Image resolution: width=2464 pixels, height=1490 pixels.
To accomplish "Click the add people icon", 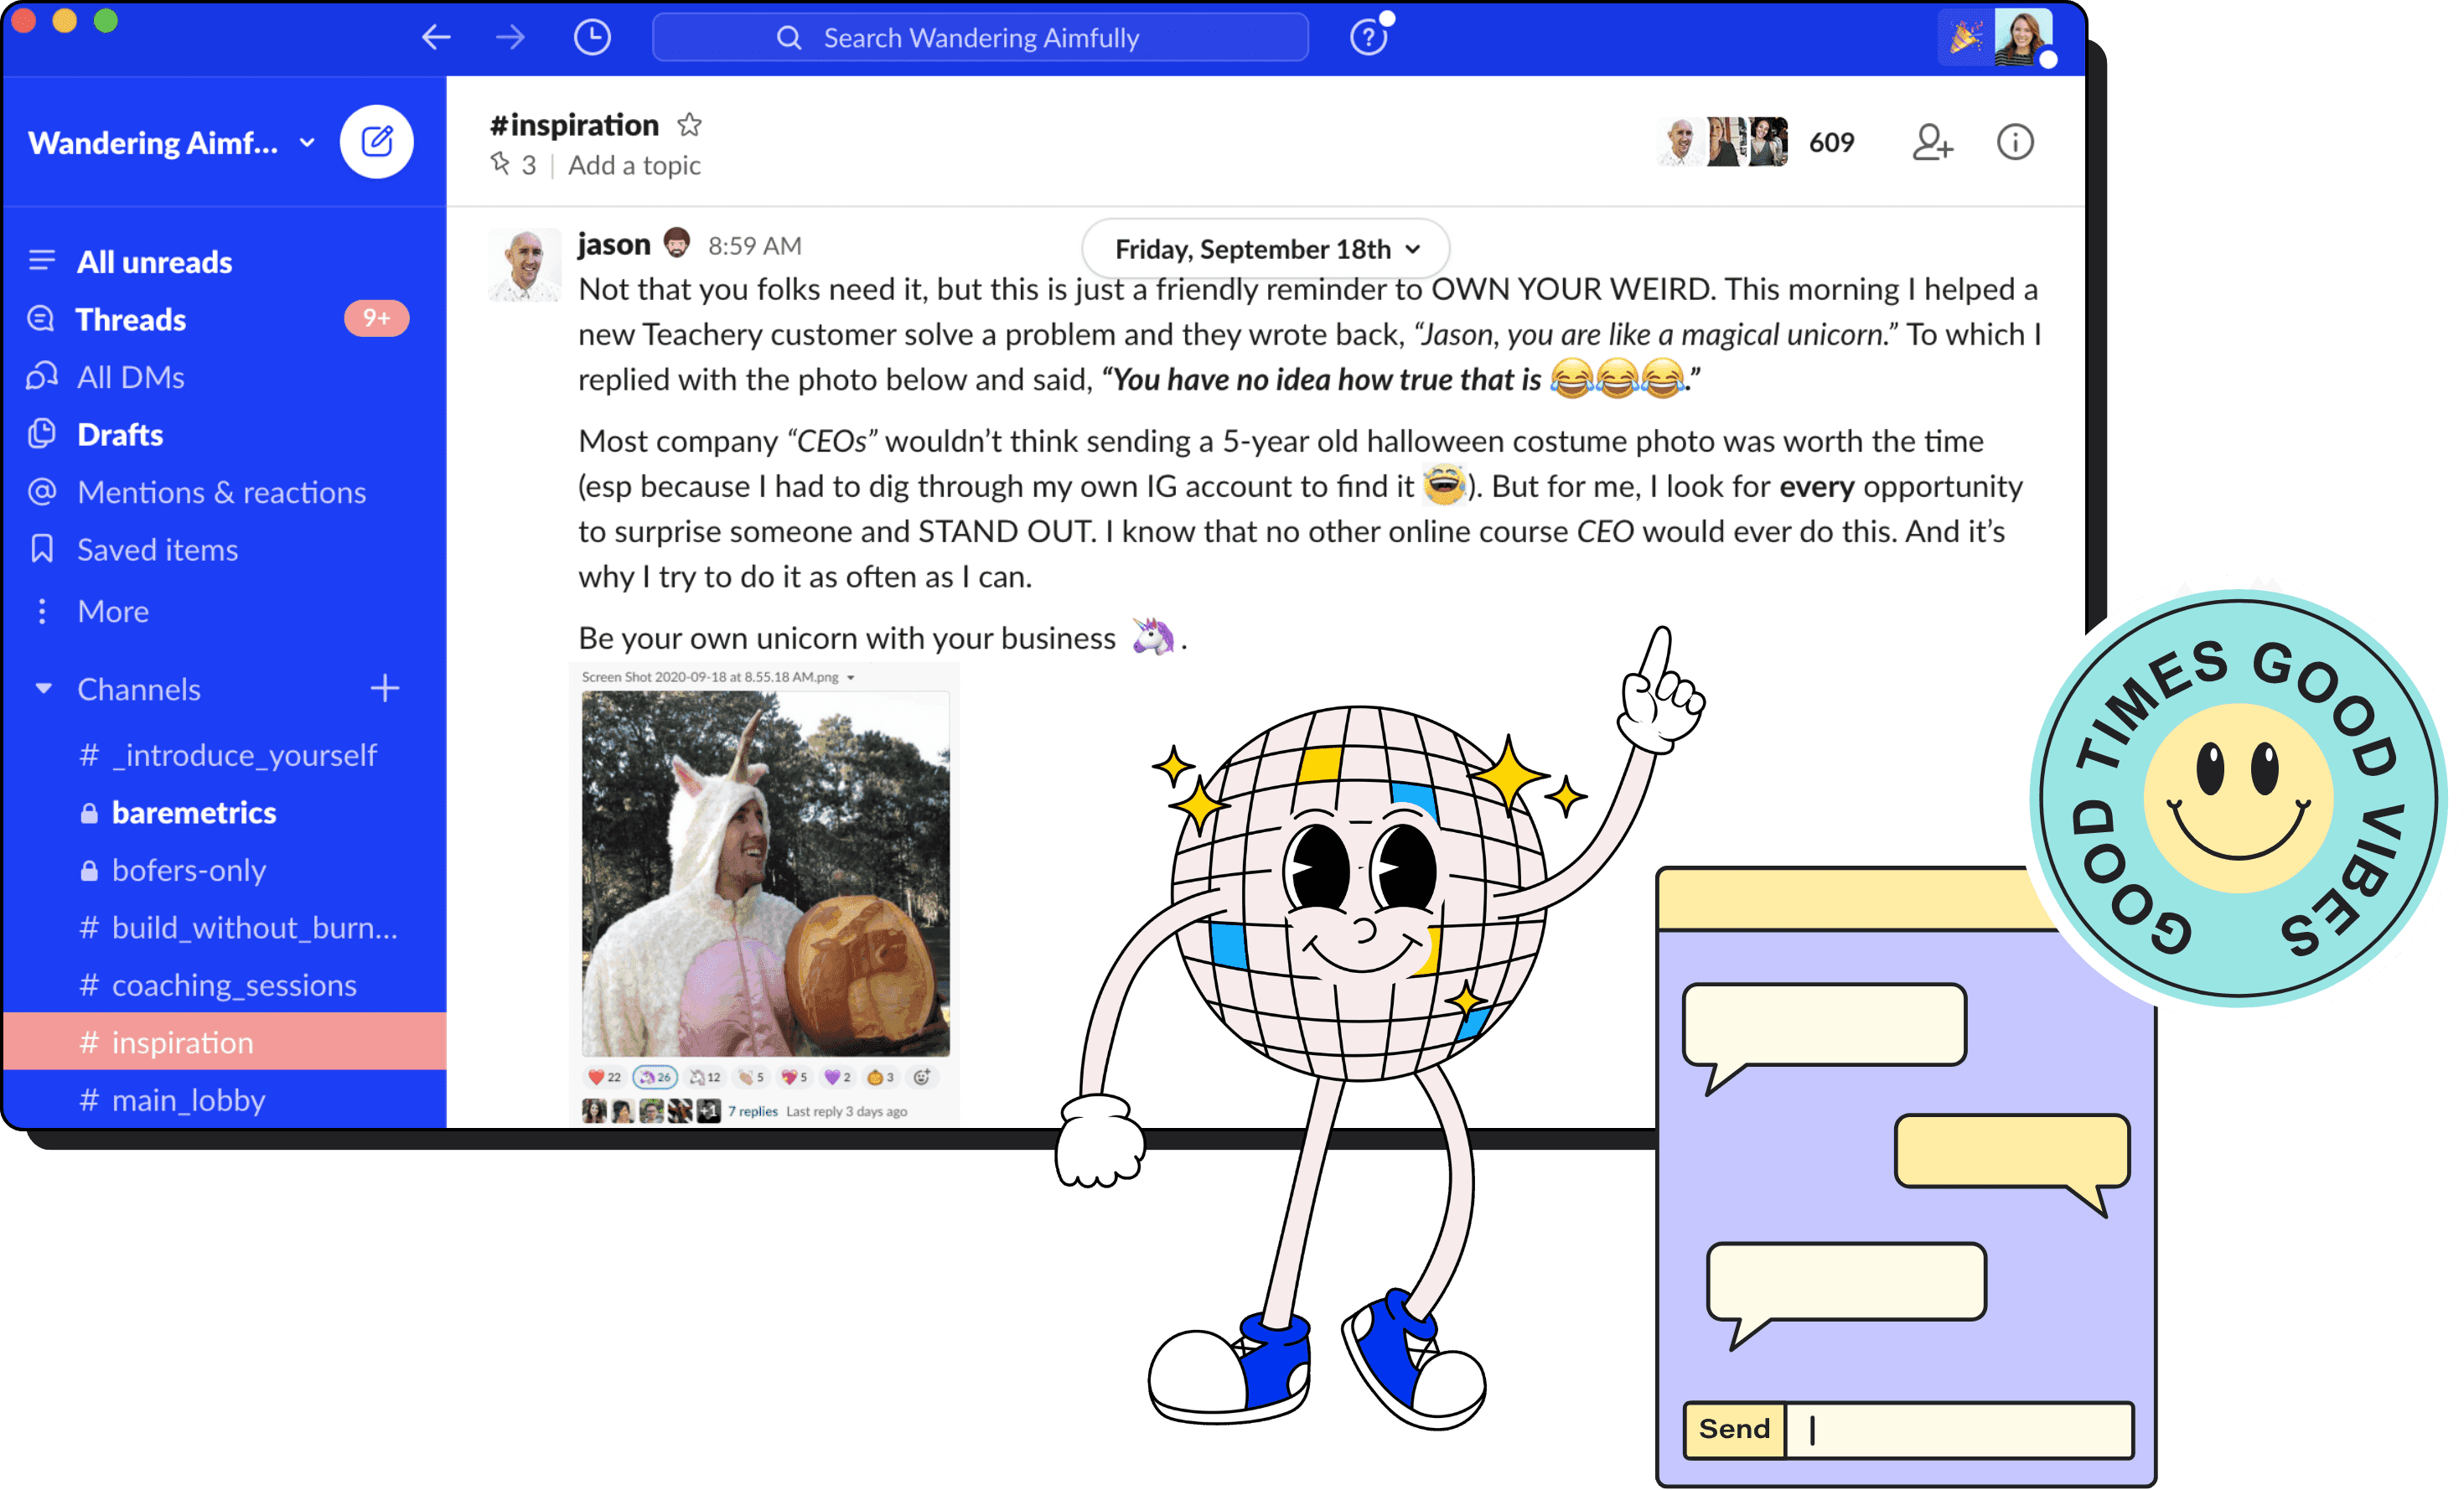I will click(1931, 142).
